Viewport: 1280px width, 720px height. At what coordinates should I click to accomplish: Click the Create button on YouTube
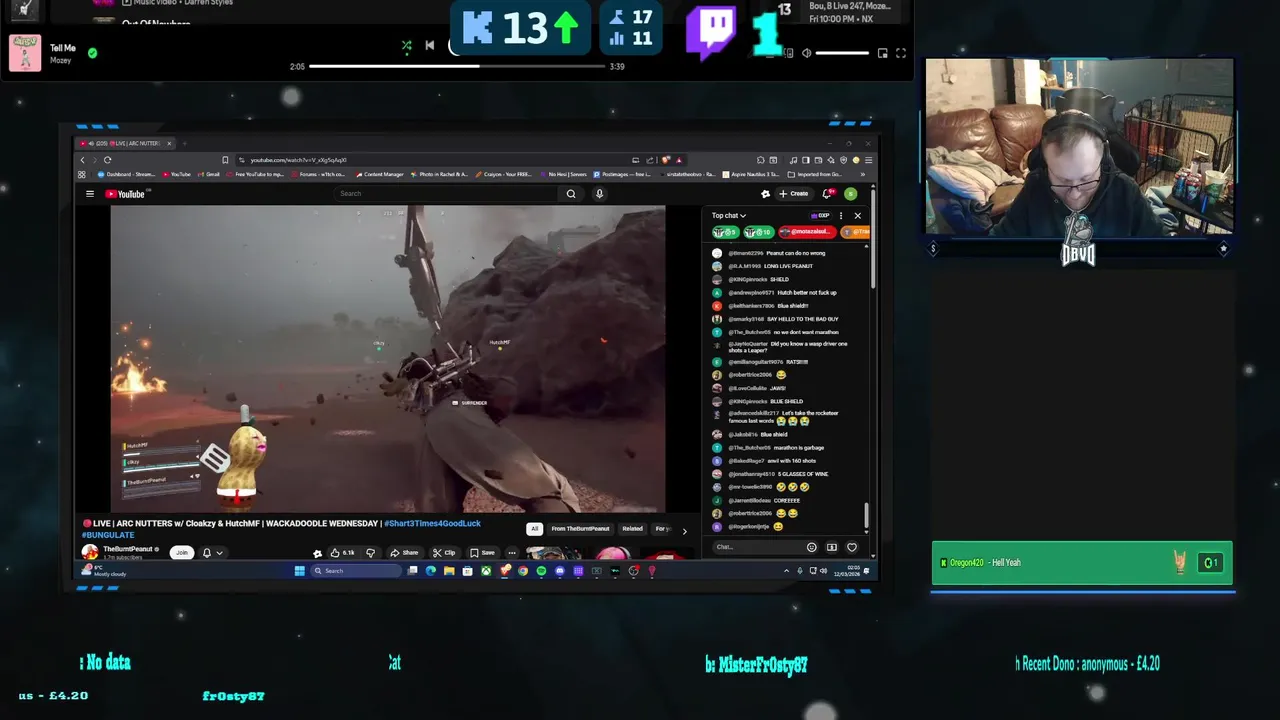[794, 194]
